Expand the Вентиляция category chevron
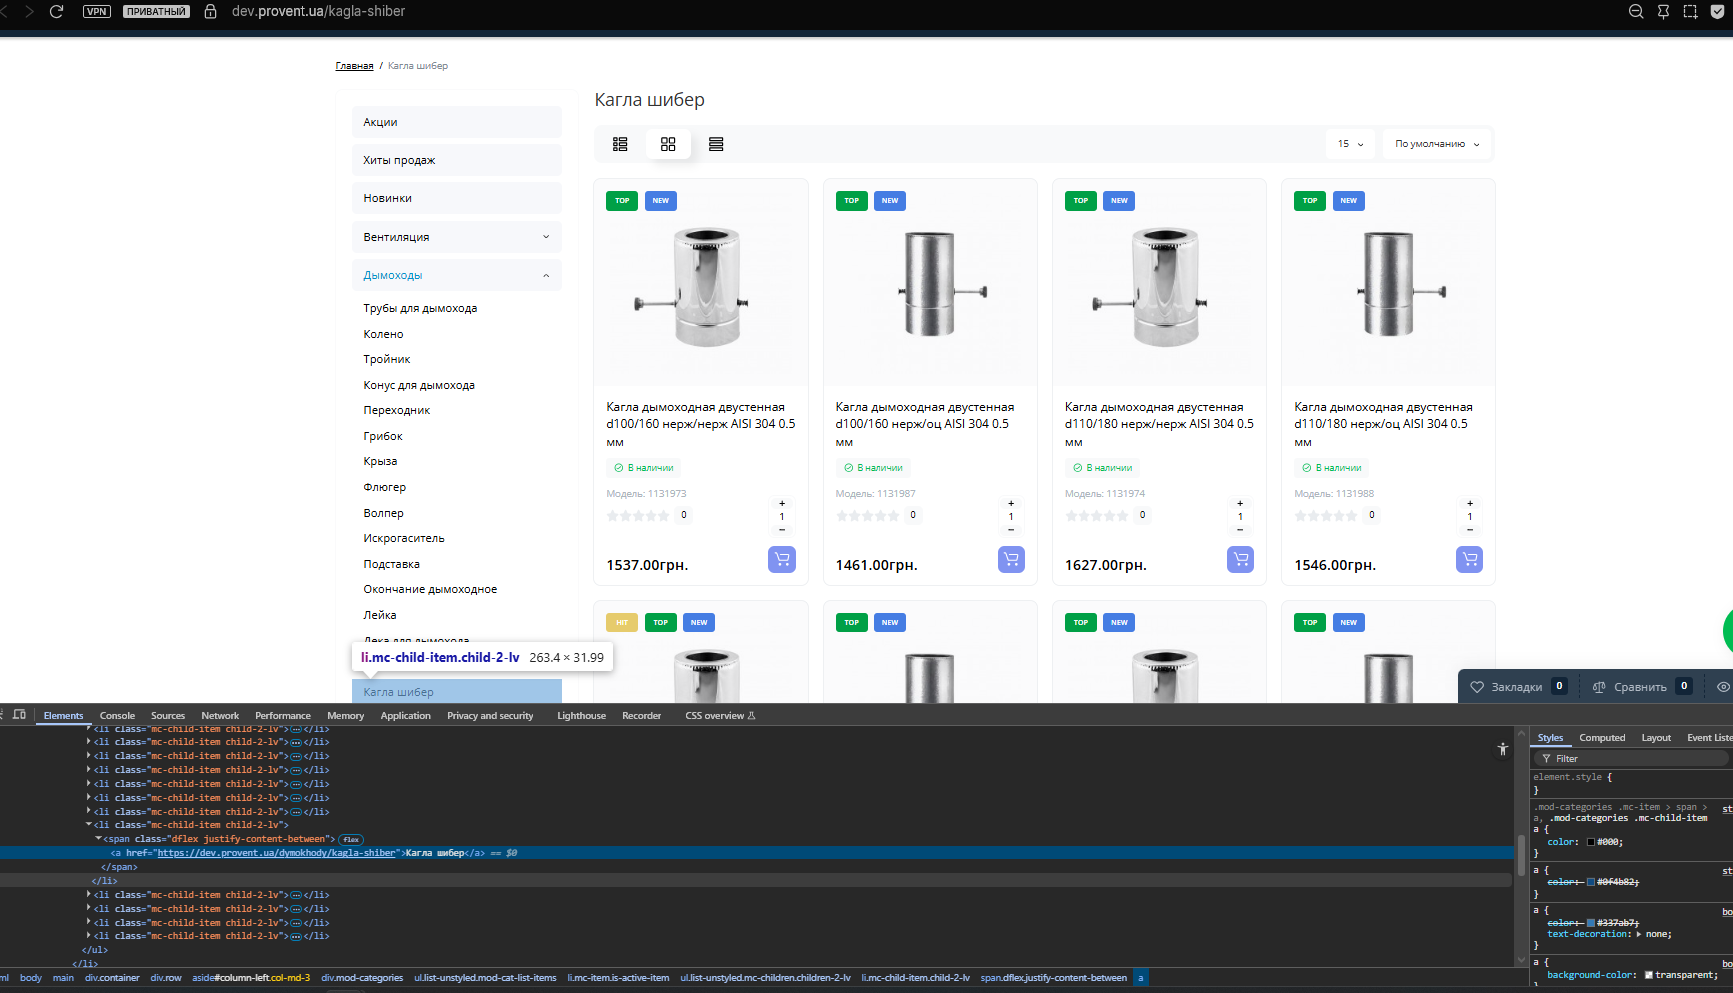 point(546,237)
